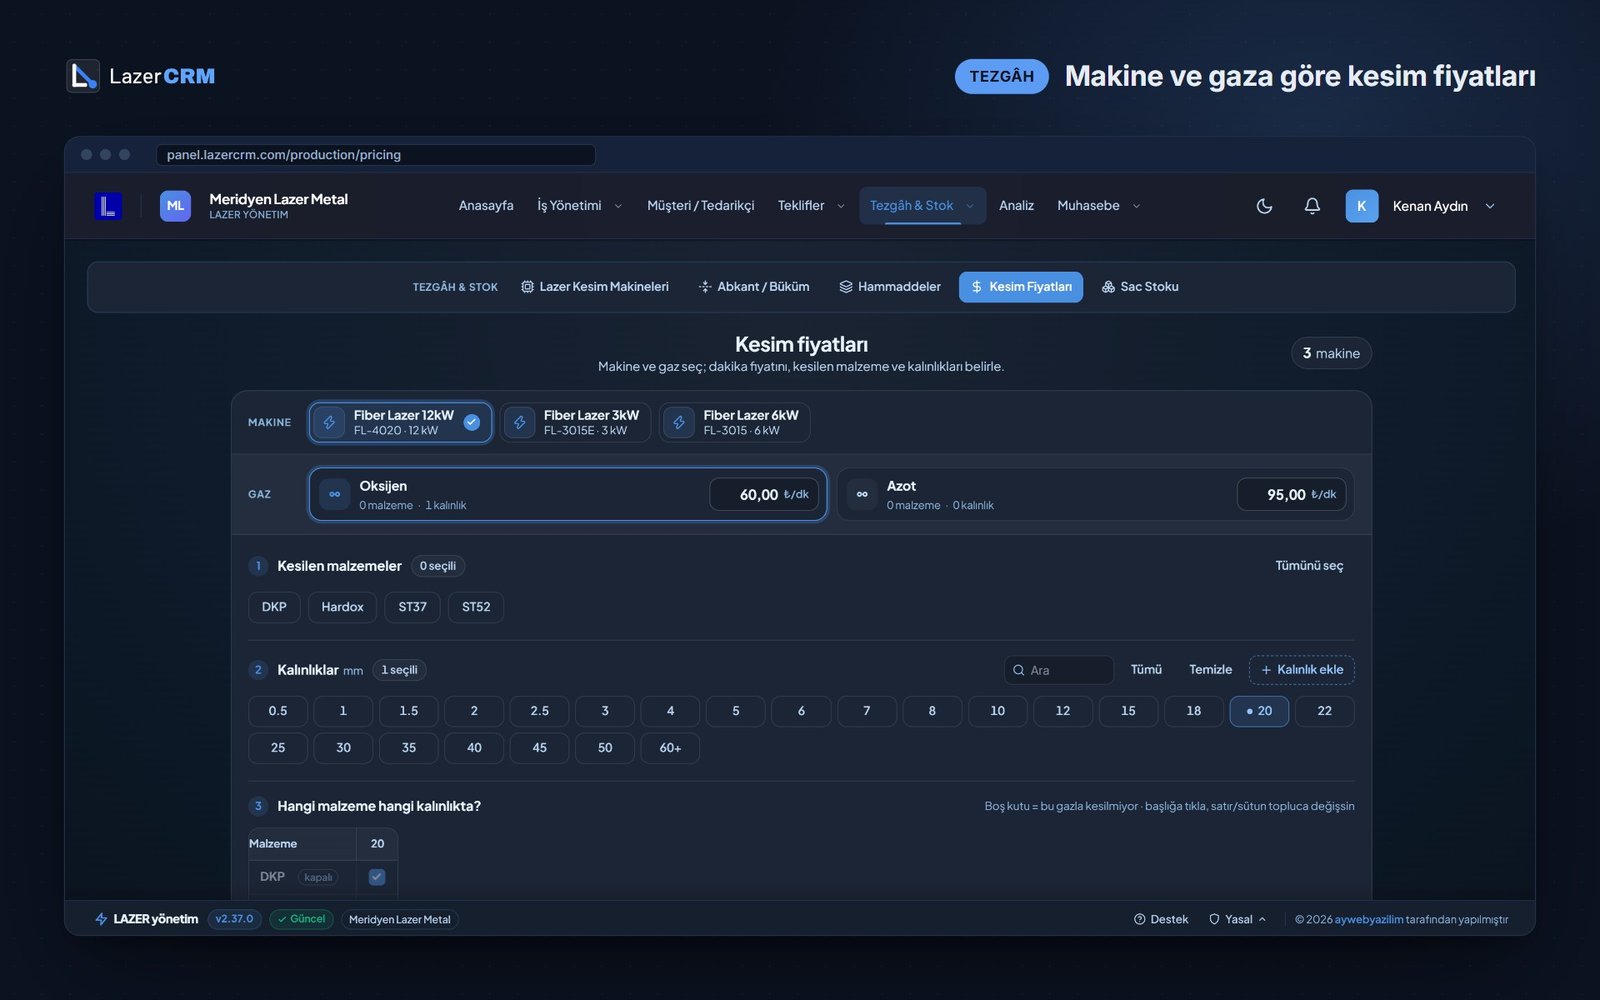Click Tümünü seç for materials

(x=1309, y=566)
